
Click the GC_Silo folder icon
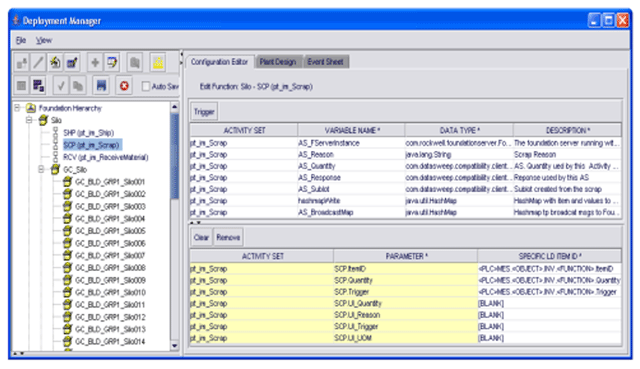[55, 169]
